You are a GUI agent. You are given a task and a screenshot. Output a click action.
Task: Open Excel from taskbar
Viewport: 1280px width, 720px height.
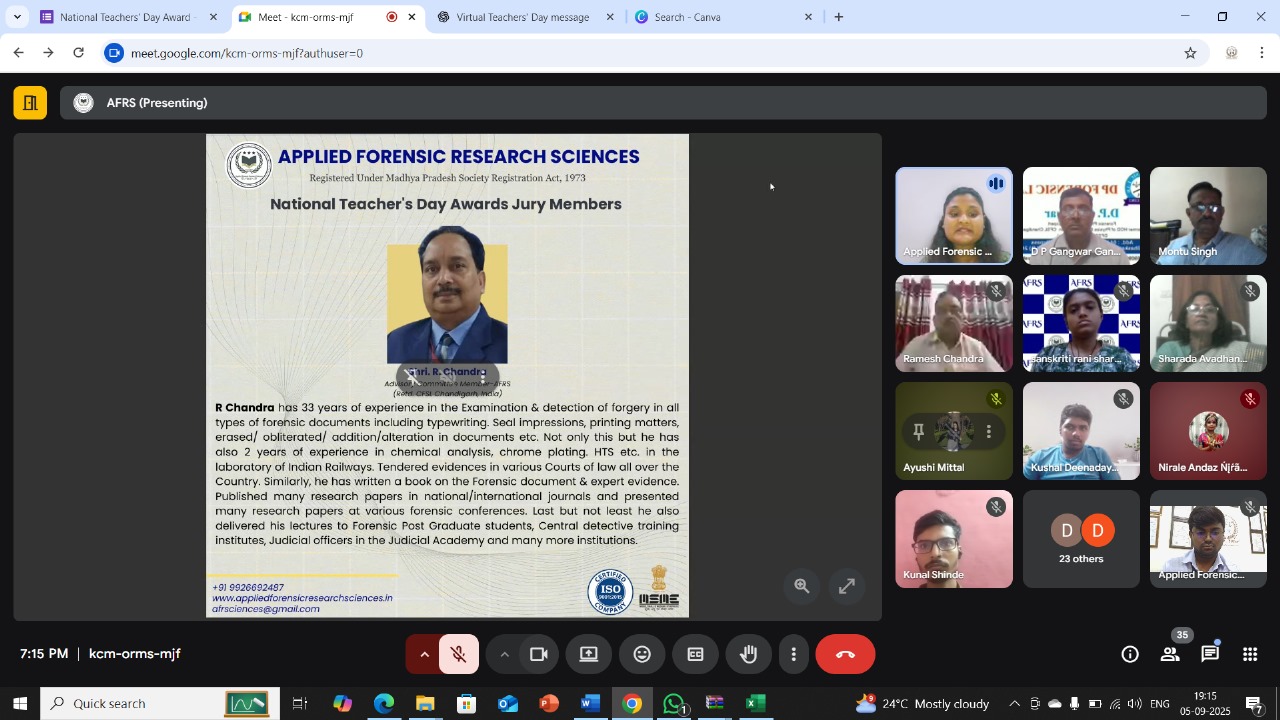tap(756, 704)
